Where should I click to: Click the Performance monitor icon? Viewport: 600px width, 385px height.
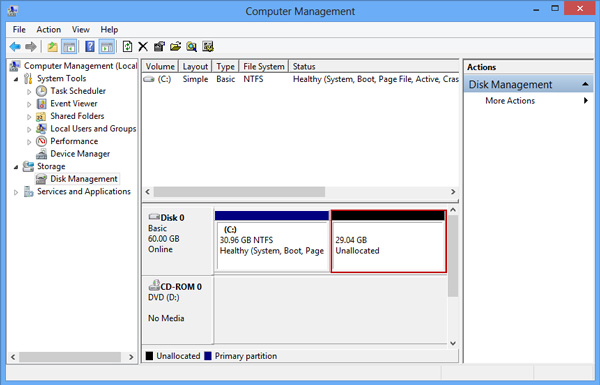click(x=41, y=141)
